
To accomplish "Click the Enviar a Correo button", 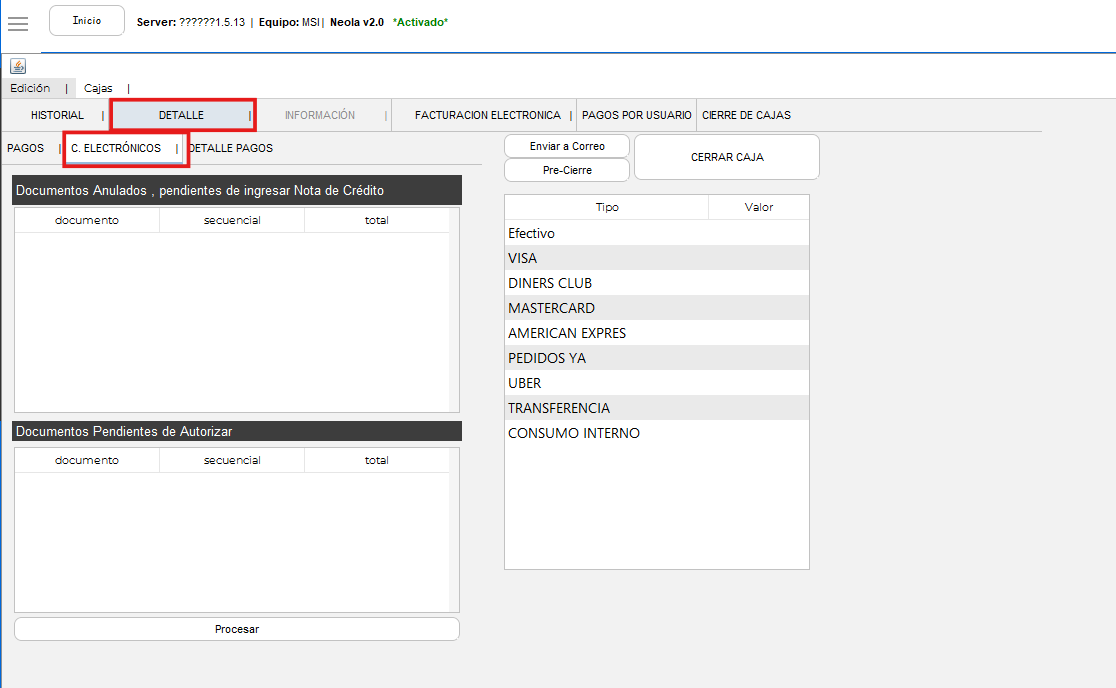I will pyautogui.click(x=567, y=146).
